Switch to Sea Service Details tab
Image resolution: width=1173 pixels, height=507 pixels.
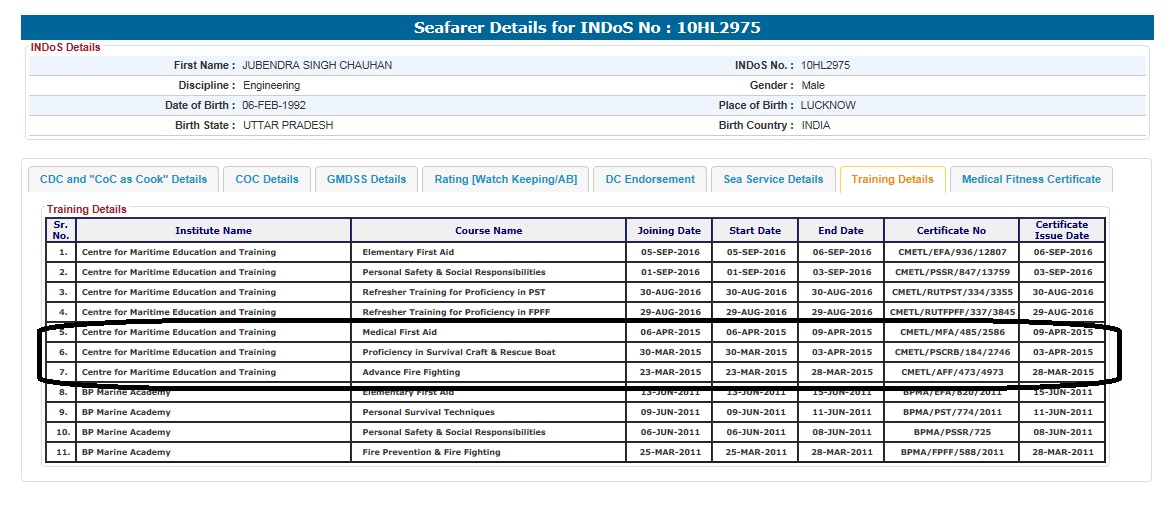[773, 180]
